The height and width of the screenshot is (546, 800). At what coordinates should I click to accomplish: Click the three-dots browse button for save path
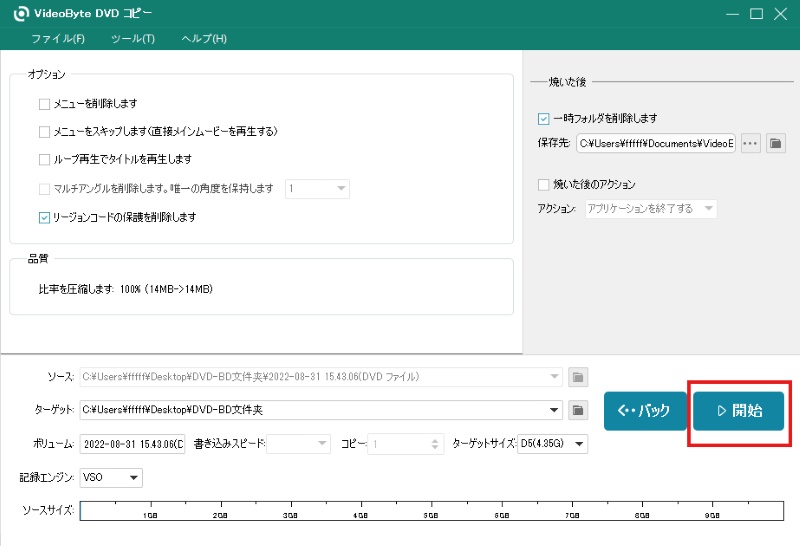[x=750, y=144]
